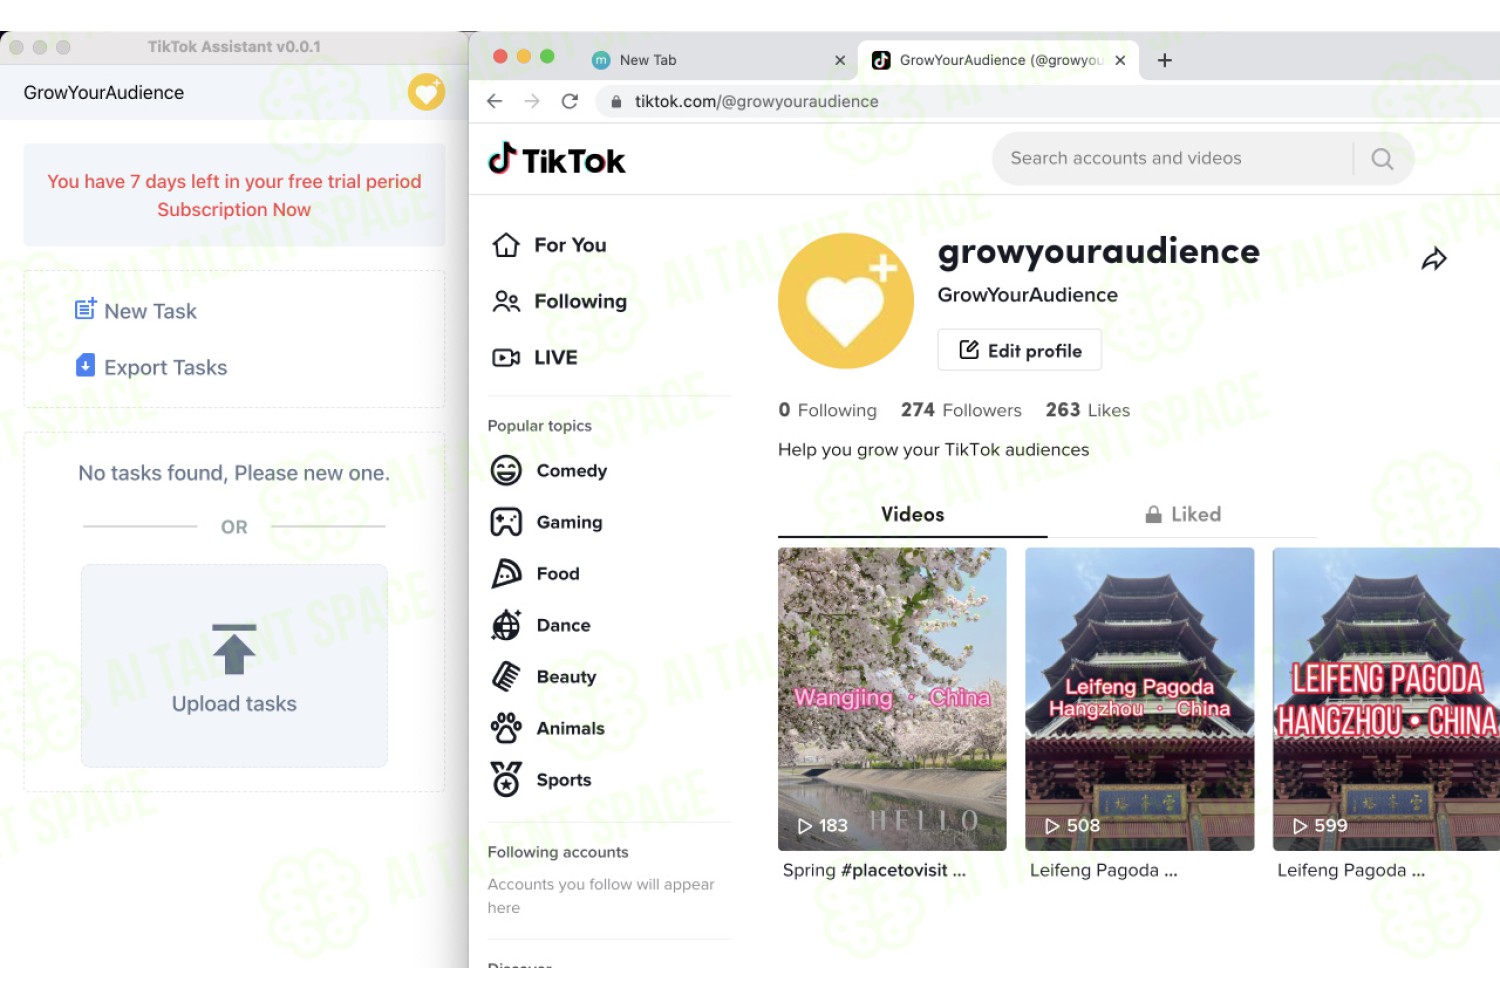The height and width of the screenshot is (1000, 1500).
Task: Click the 274 Followers count
Action: click(961, 410)
